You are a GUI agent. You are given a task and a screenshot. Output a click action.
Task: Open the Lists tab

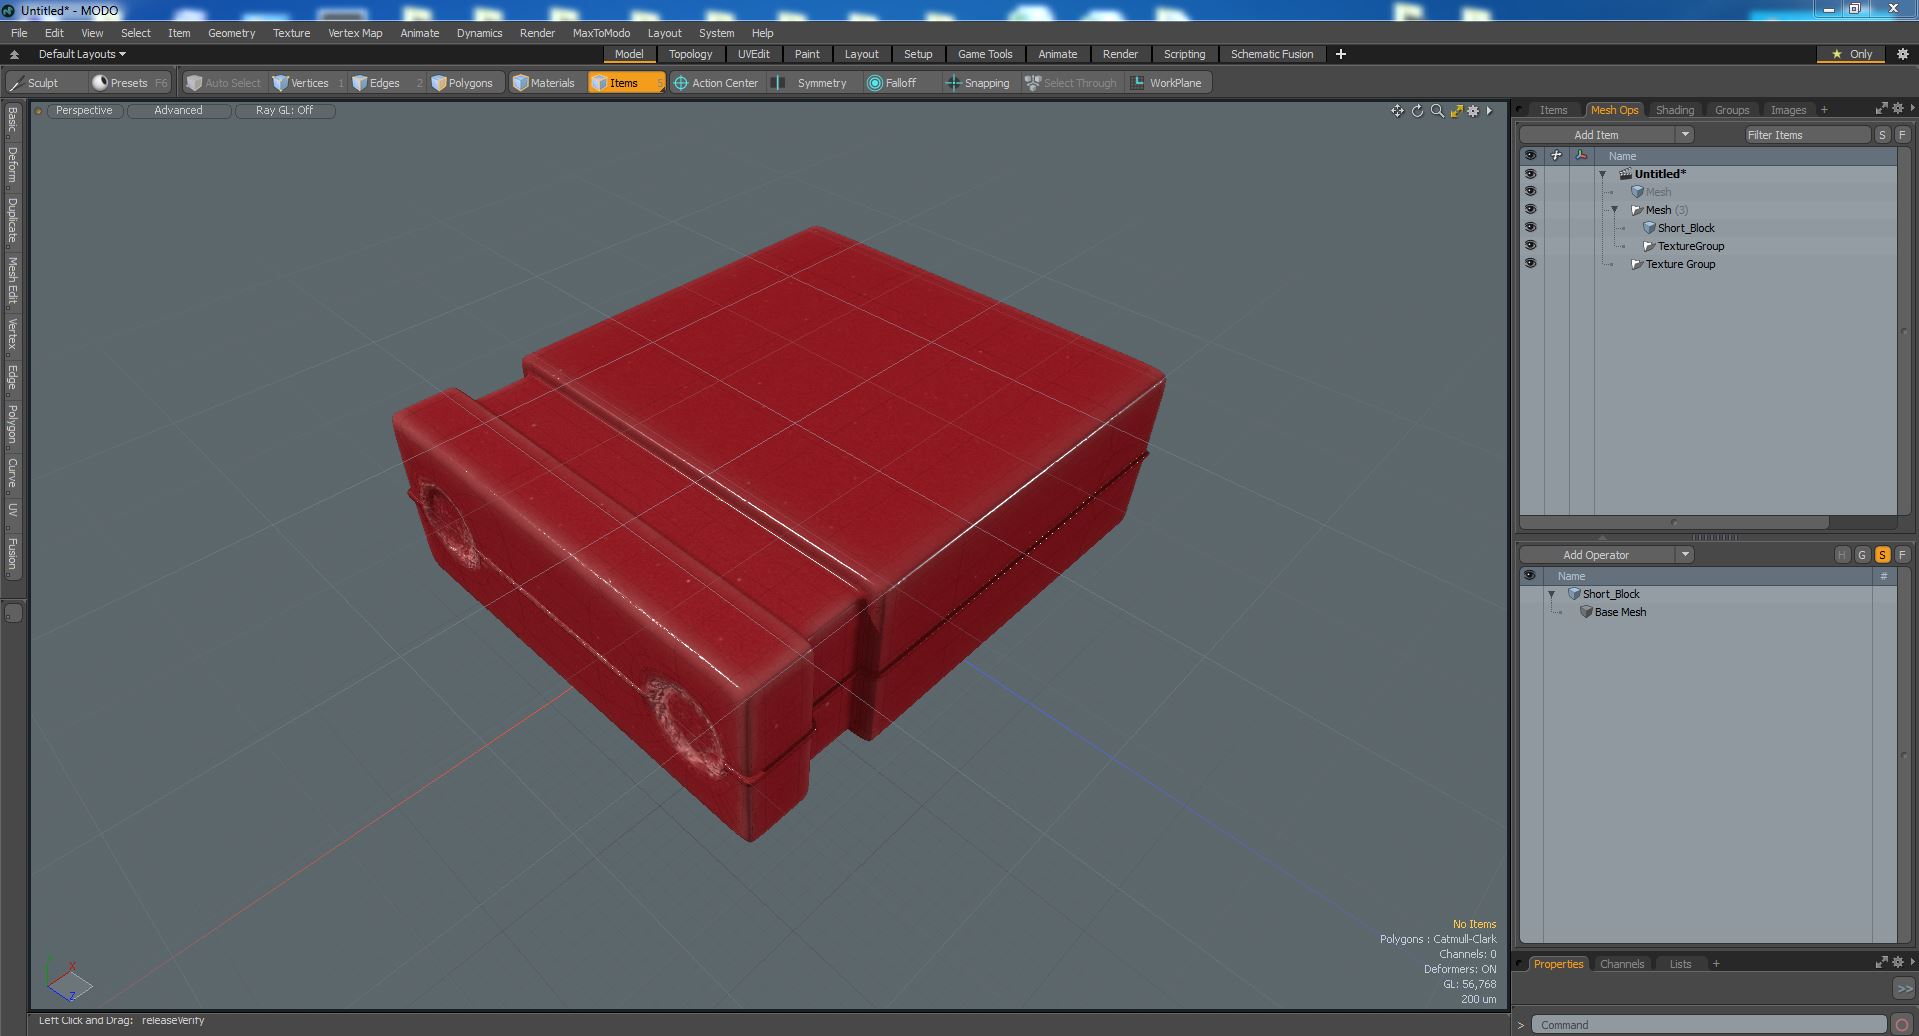tap(1680, 964)
